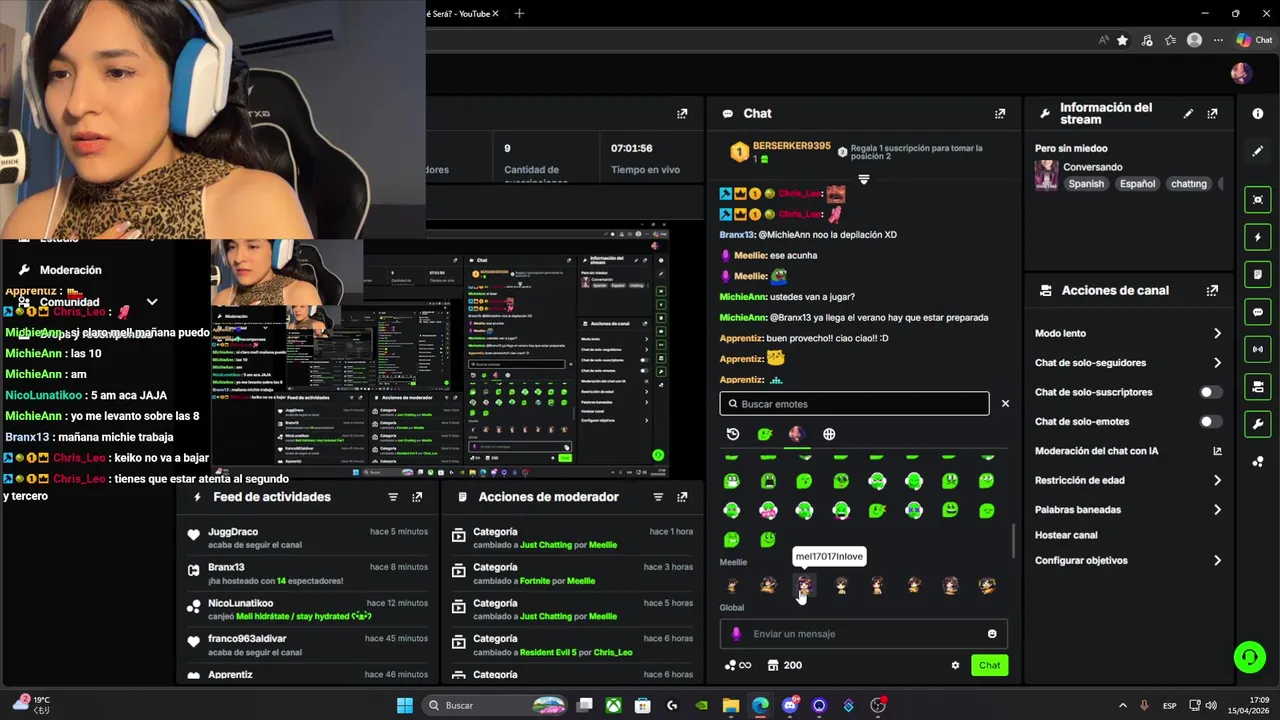1280x720 pixels.
Task: Click the chat bubble icon in sidebar
Action: [x=1258, y=312]
